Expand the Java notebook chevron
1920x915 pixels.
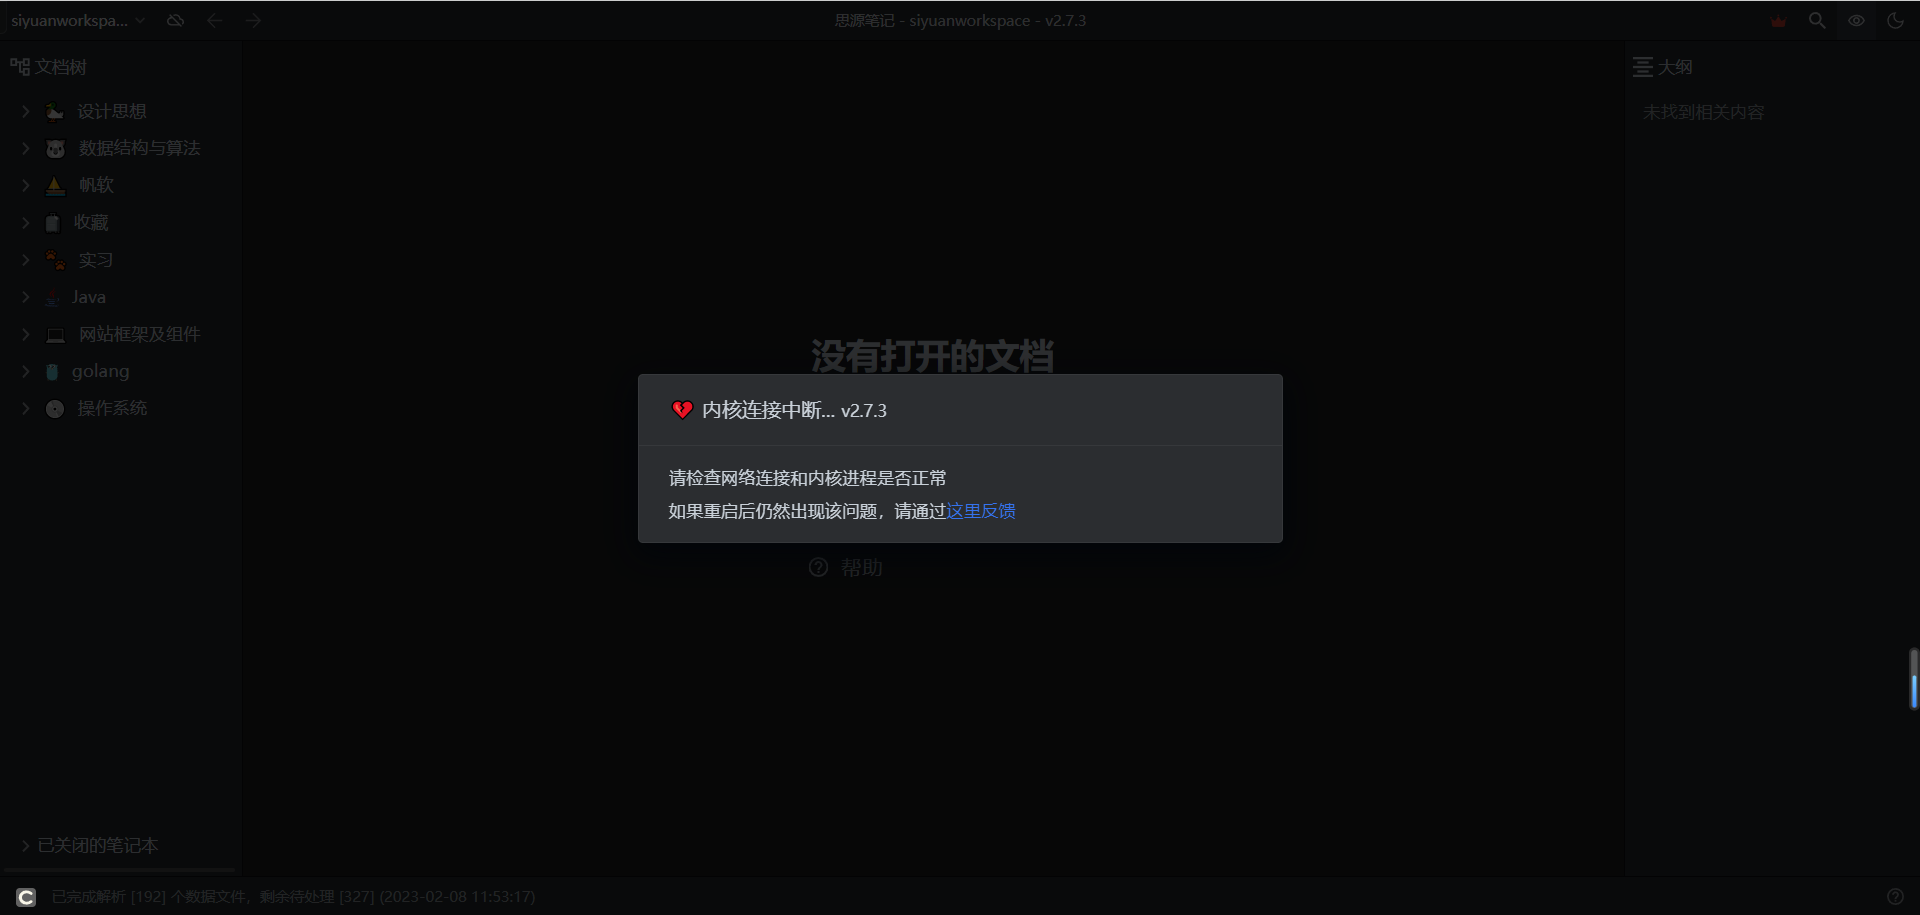[x=26, y=297]
